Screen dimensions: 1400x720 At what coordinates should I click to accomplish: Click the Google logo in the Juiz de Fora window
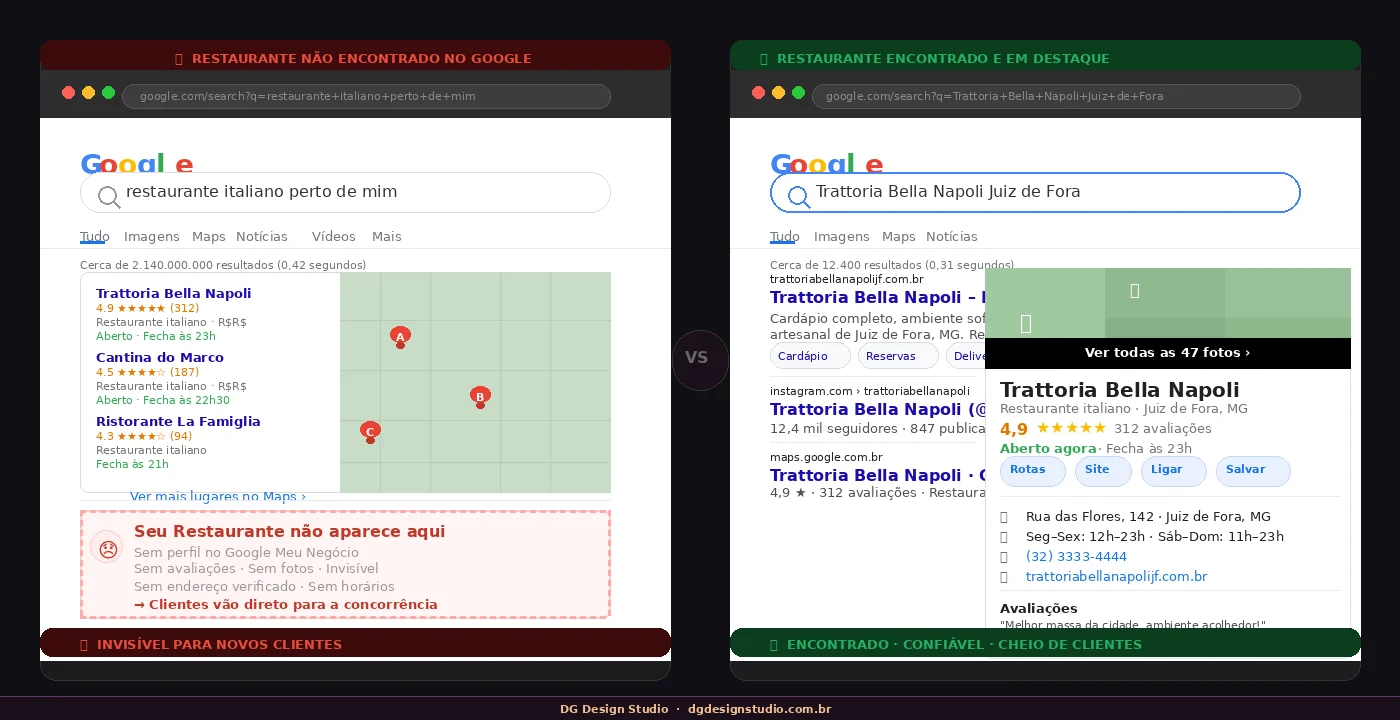point(827,165)
